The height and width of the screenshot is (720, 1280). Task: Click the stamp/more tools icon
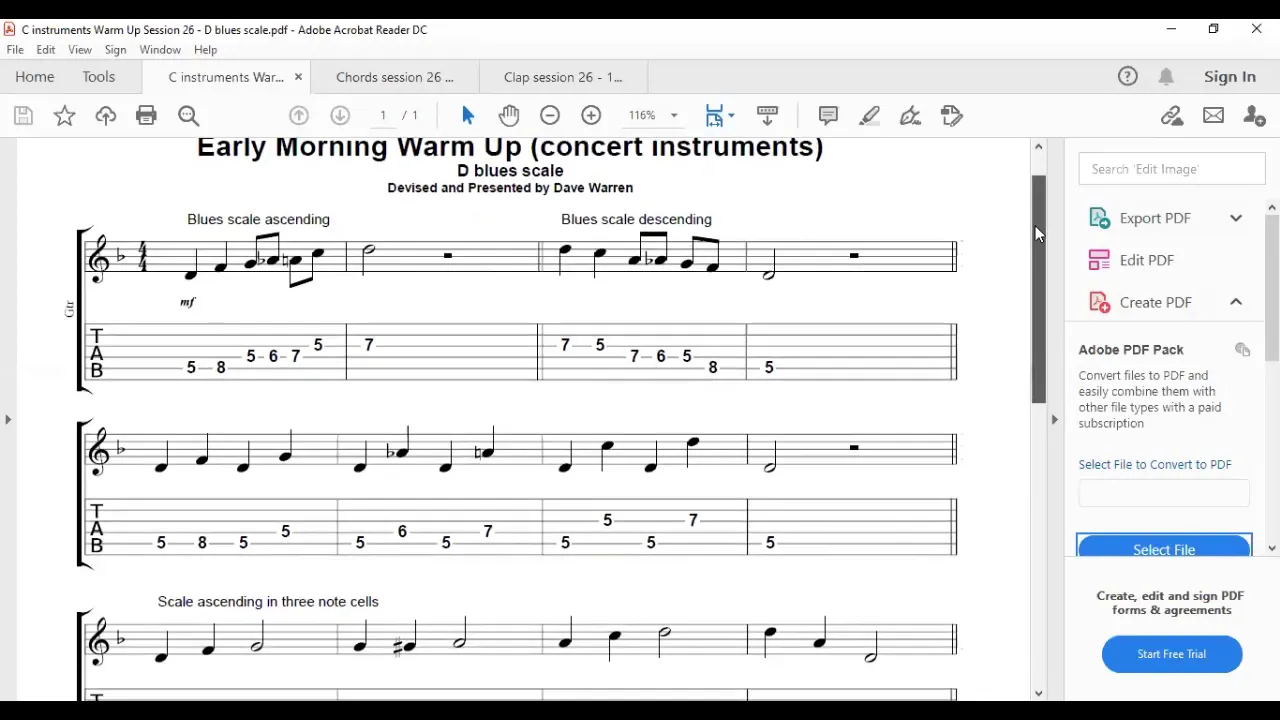click(x=952, y=116)
